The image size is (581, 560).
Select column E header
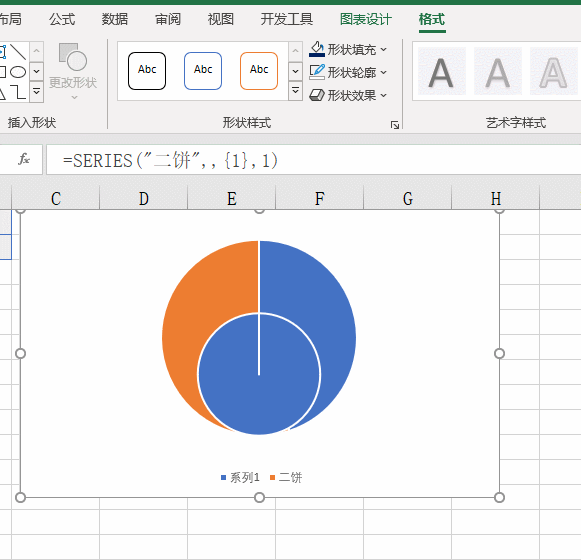tap(232, 198)
